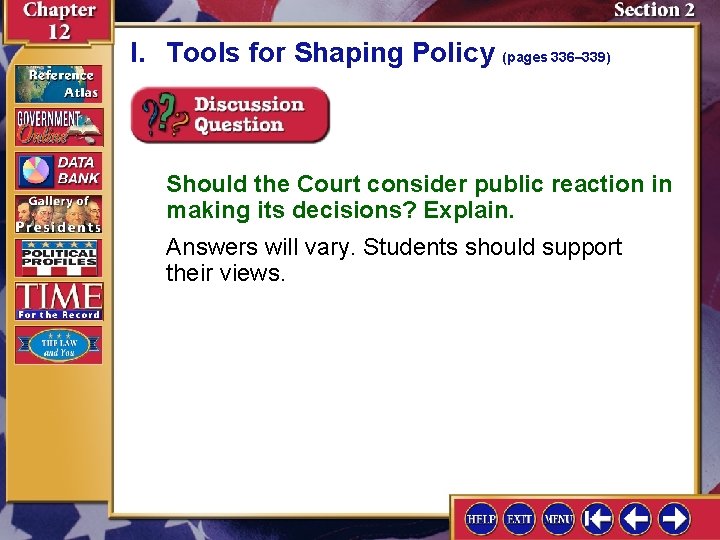Click the pages 336–339 reference
The width and height of the screenshot is (720, 540).
pyautogui.click(x=557, y=57)
